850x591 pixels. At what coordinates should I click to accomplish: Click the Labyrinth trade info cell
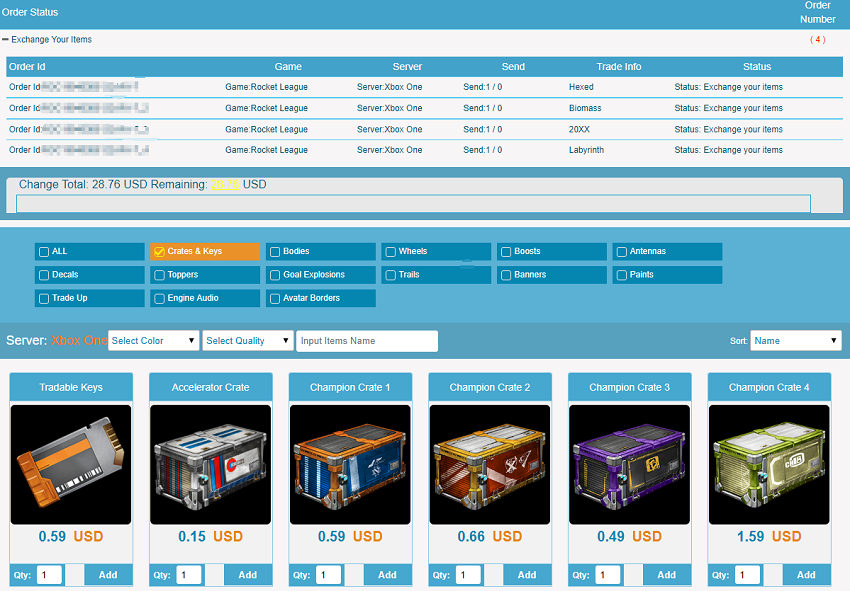(586, 150)
